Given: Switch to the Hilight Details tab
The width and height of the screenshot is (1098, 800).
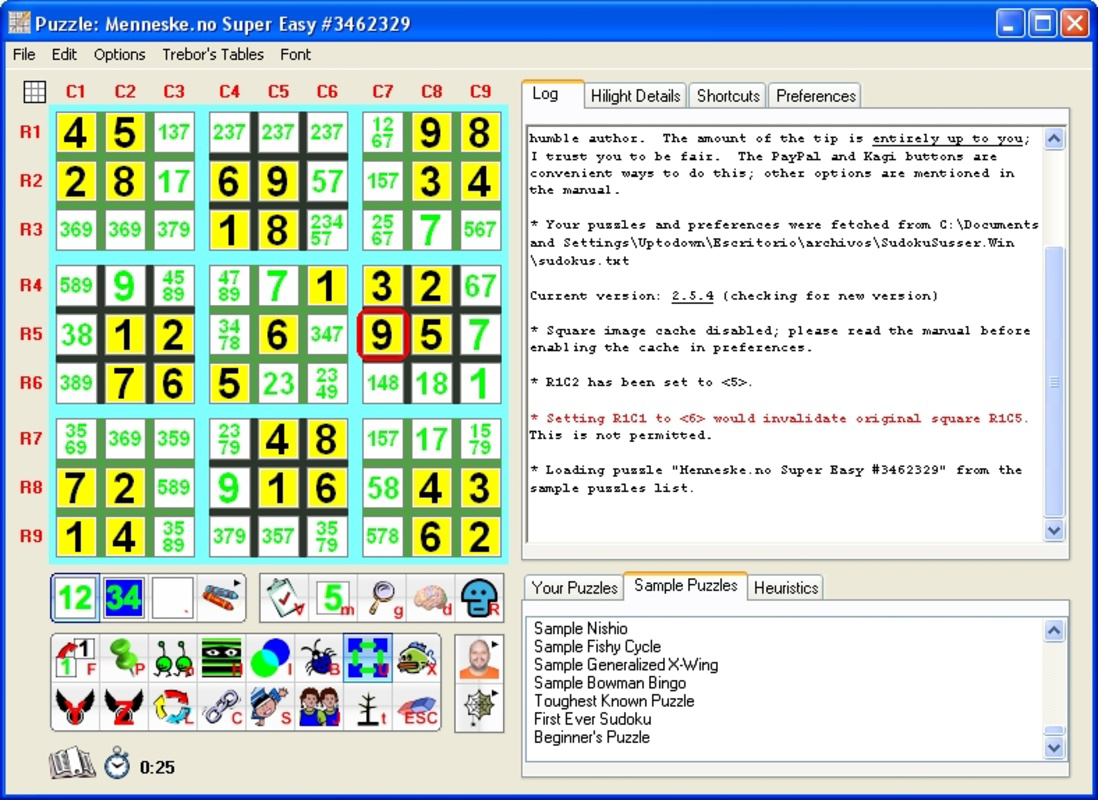Looking at the screenshot, I should tap(635, 96).
